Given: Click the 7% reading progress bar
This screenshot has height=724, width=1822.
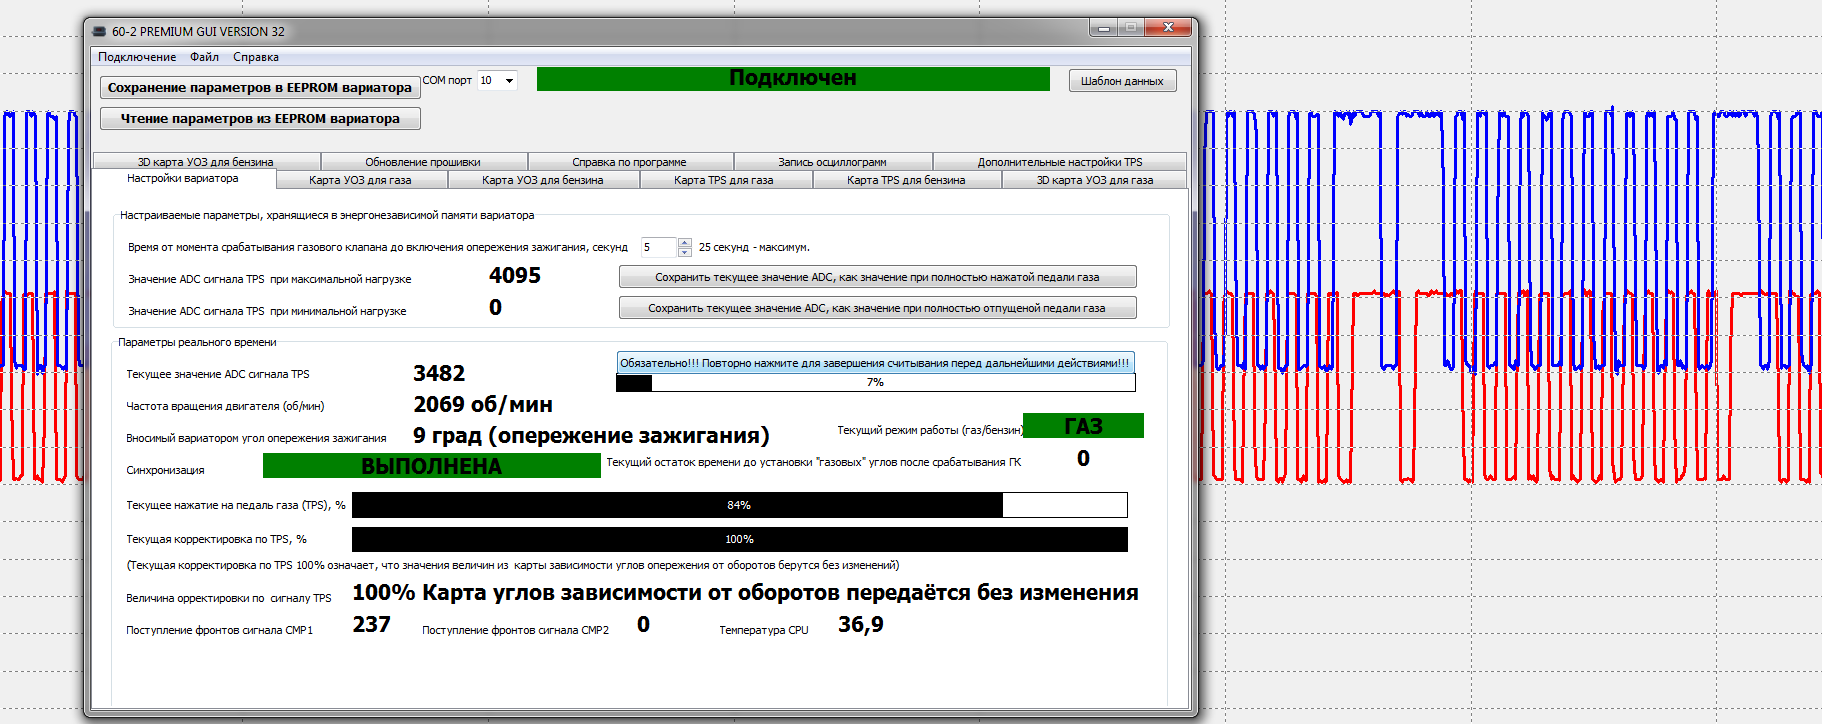Looking at the screenshot, I should tap(875, 382).
